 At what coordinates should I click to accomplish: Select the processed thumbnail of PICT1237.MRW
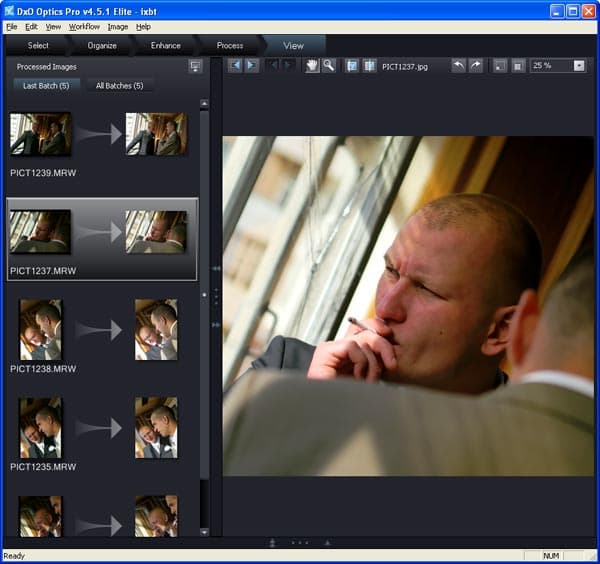coord(156,232)
